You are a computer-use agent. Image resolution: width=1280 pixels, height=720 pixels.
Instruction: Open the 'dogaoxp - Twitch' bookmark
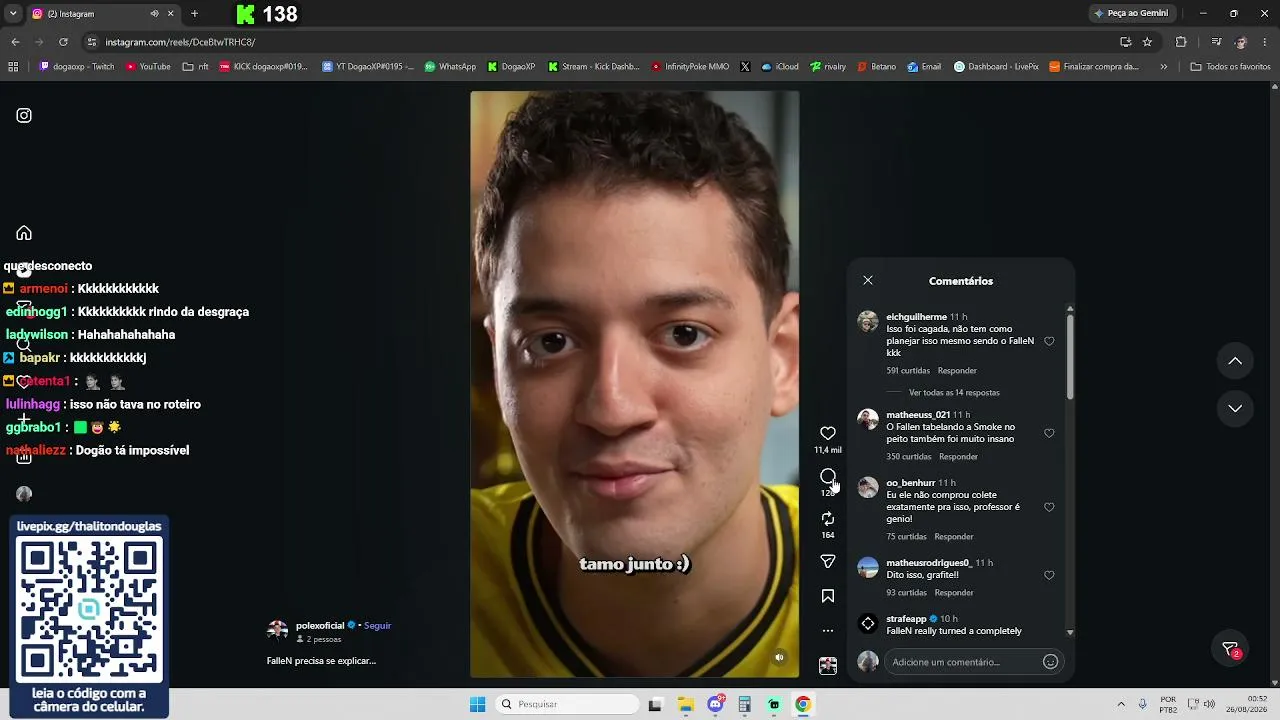pyautogui.click(x=77, y=67)
